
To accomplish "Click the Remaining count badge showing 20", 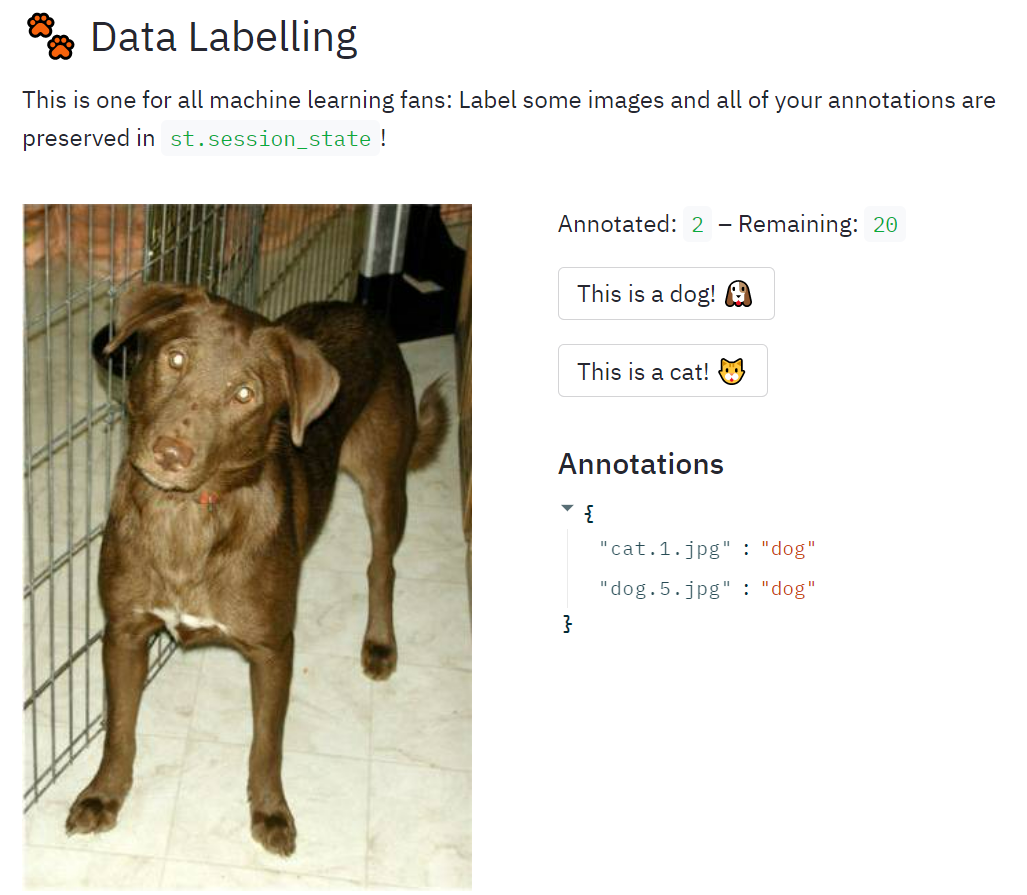I will point(884,225).
